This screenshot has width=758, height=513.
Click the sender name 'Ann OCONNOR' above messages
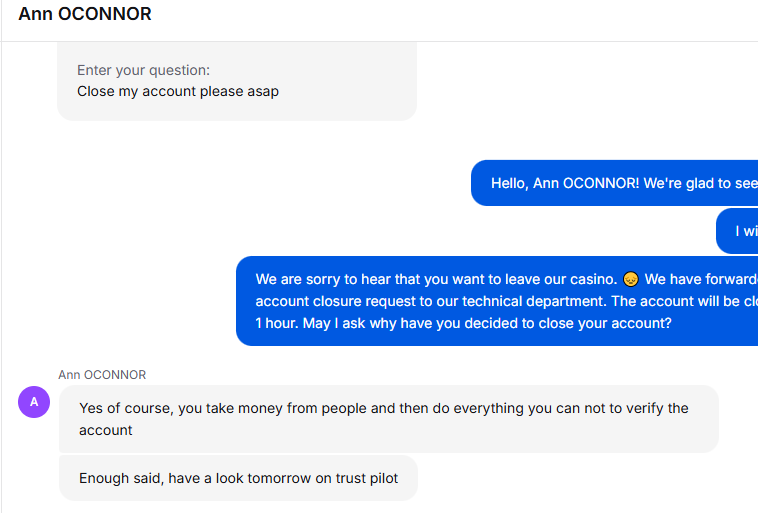coord(102,375)
